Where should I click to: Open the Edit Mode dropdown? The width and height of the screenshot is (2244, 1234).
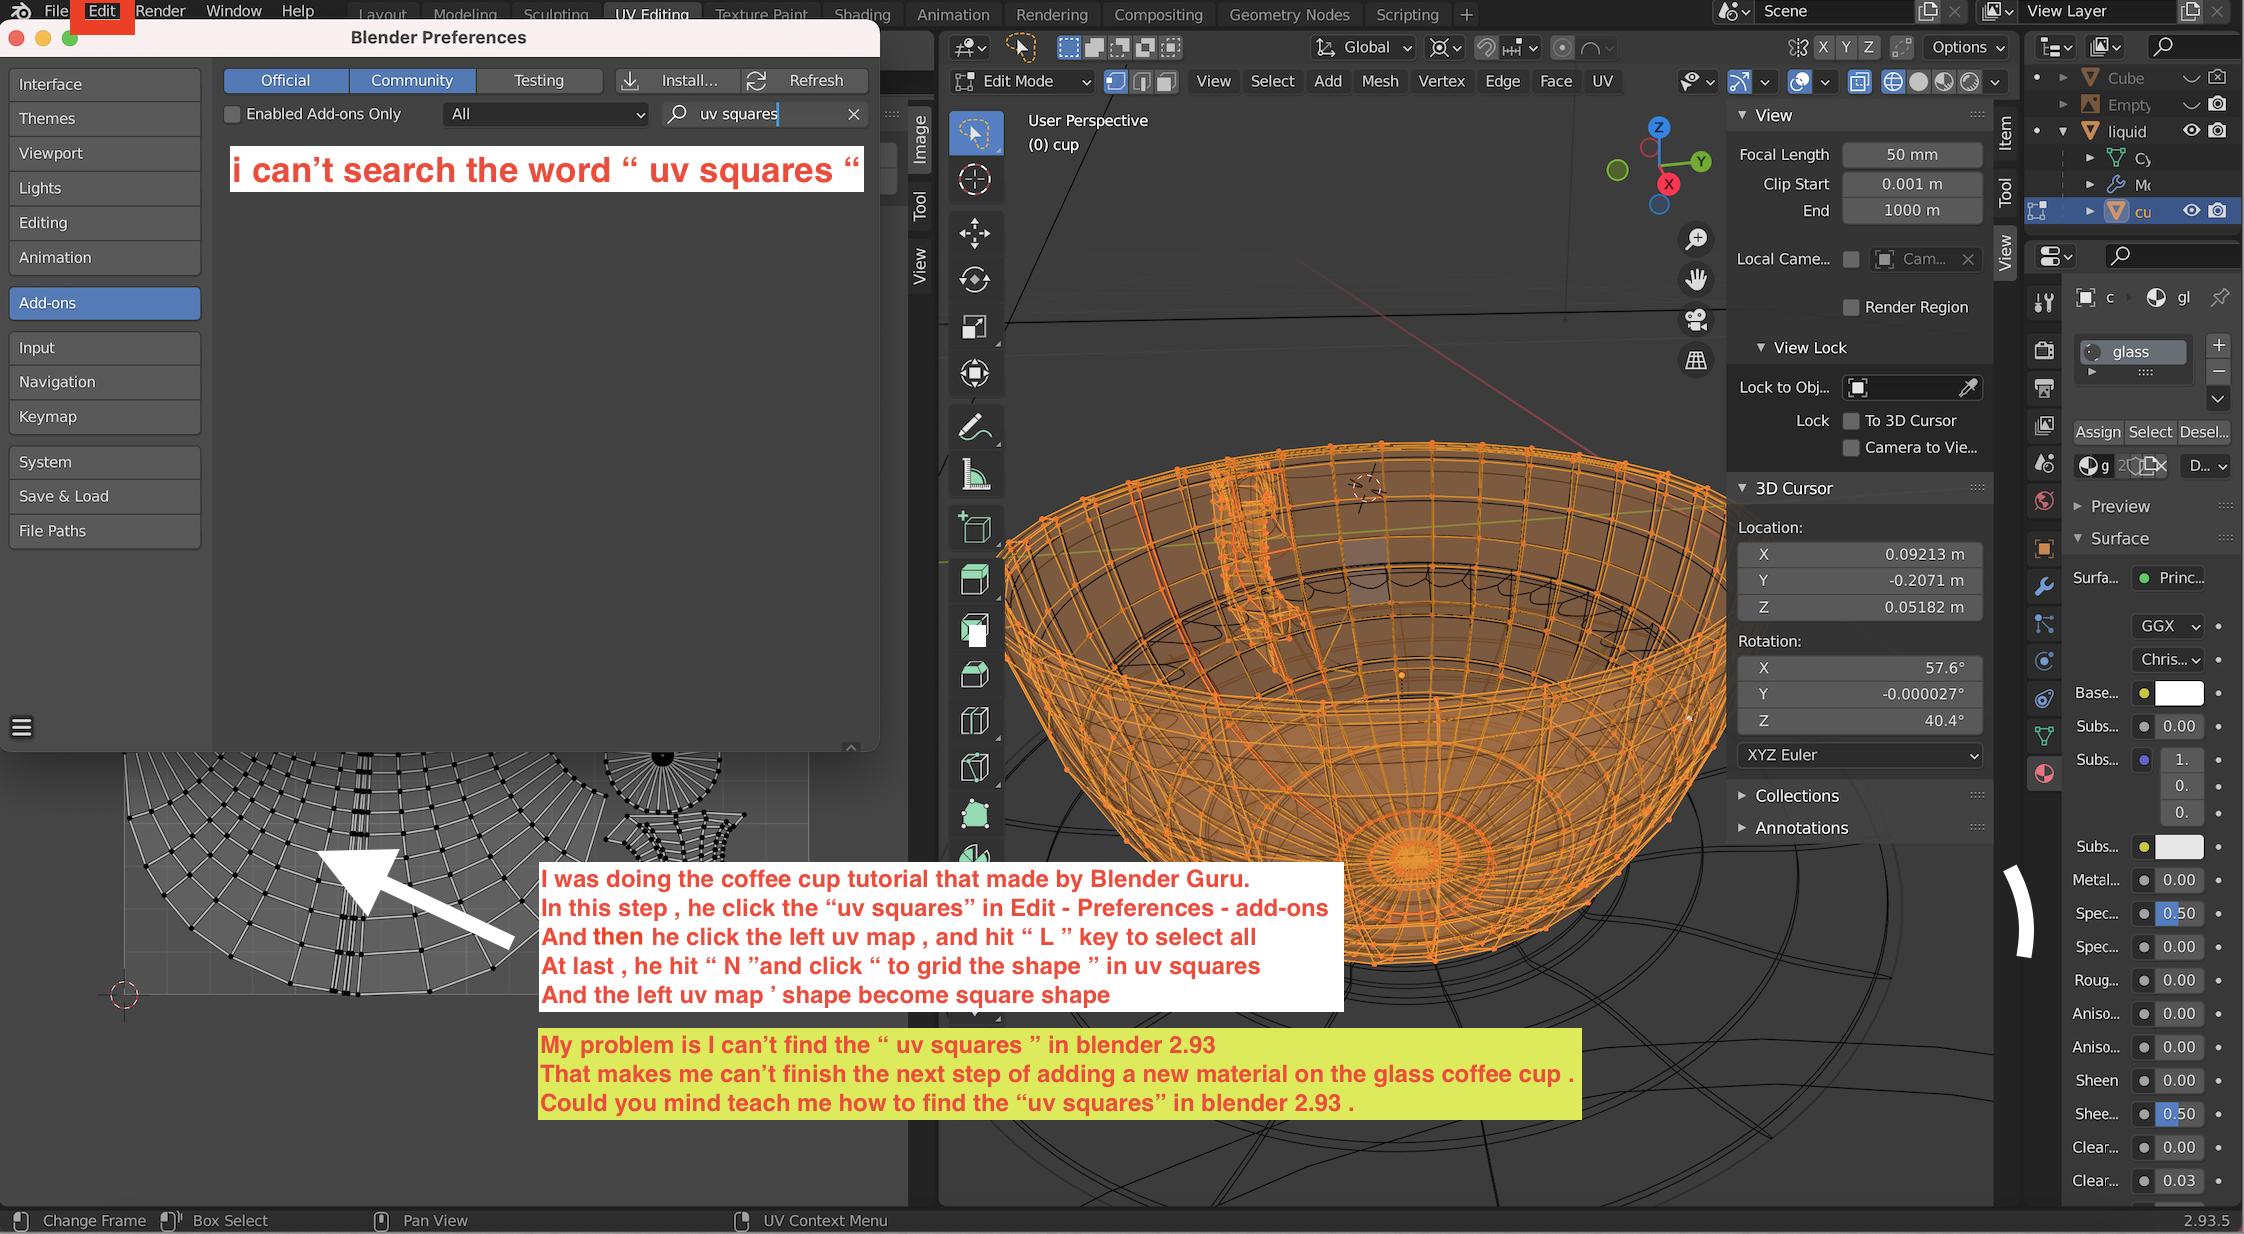(1020, 81)
